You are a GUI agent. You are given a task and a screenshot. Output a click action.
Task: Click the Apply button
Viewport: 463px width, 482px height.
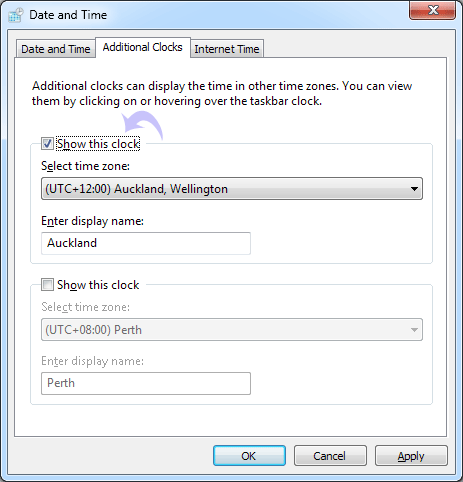[x=411, y=456]
